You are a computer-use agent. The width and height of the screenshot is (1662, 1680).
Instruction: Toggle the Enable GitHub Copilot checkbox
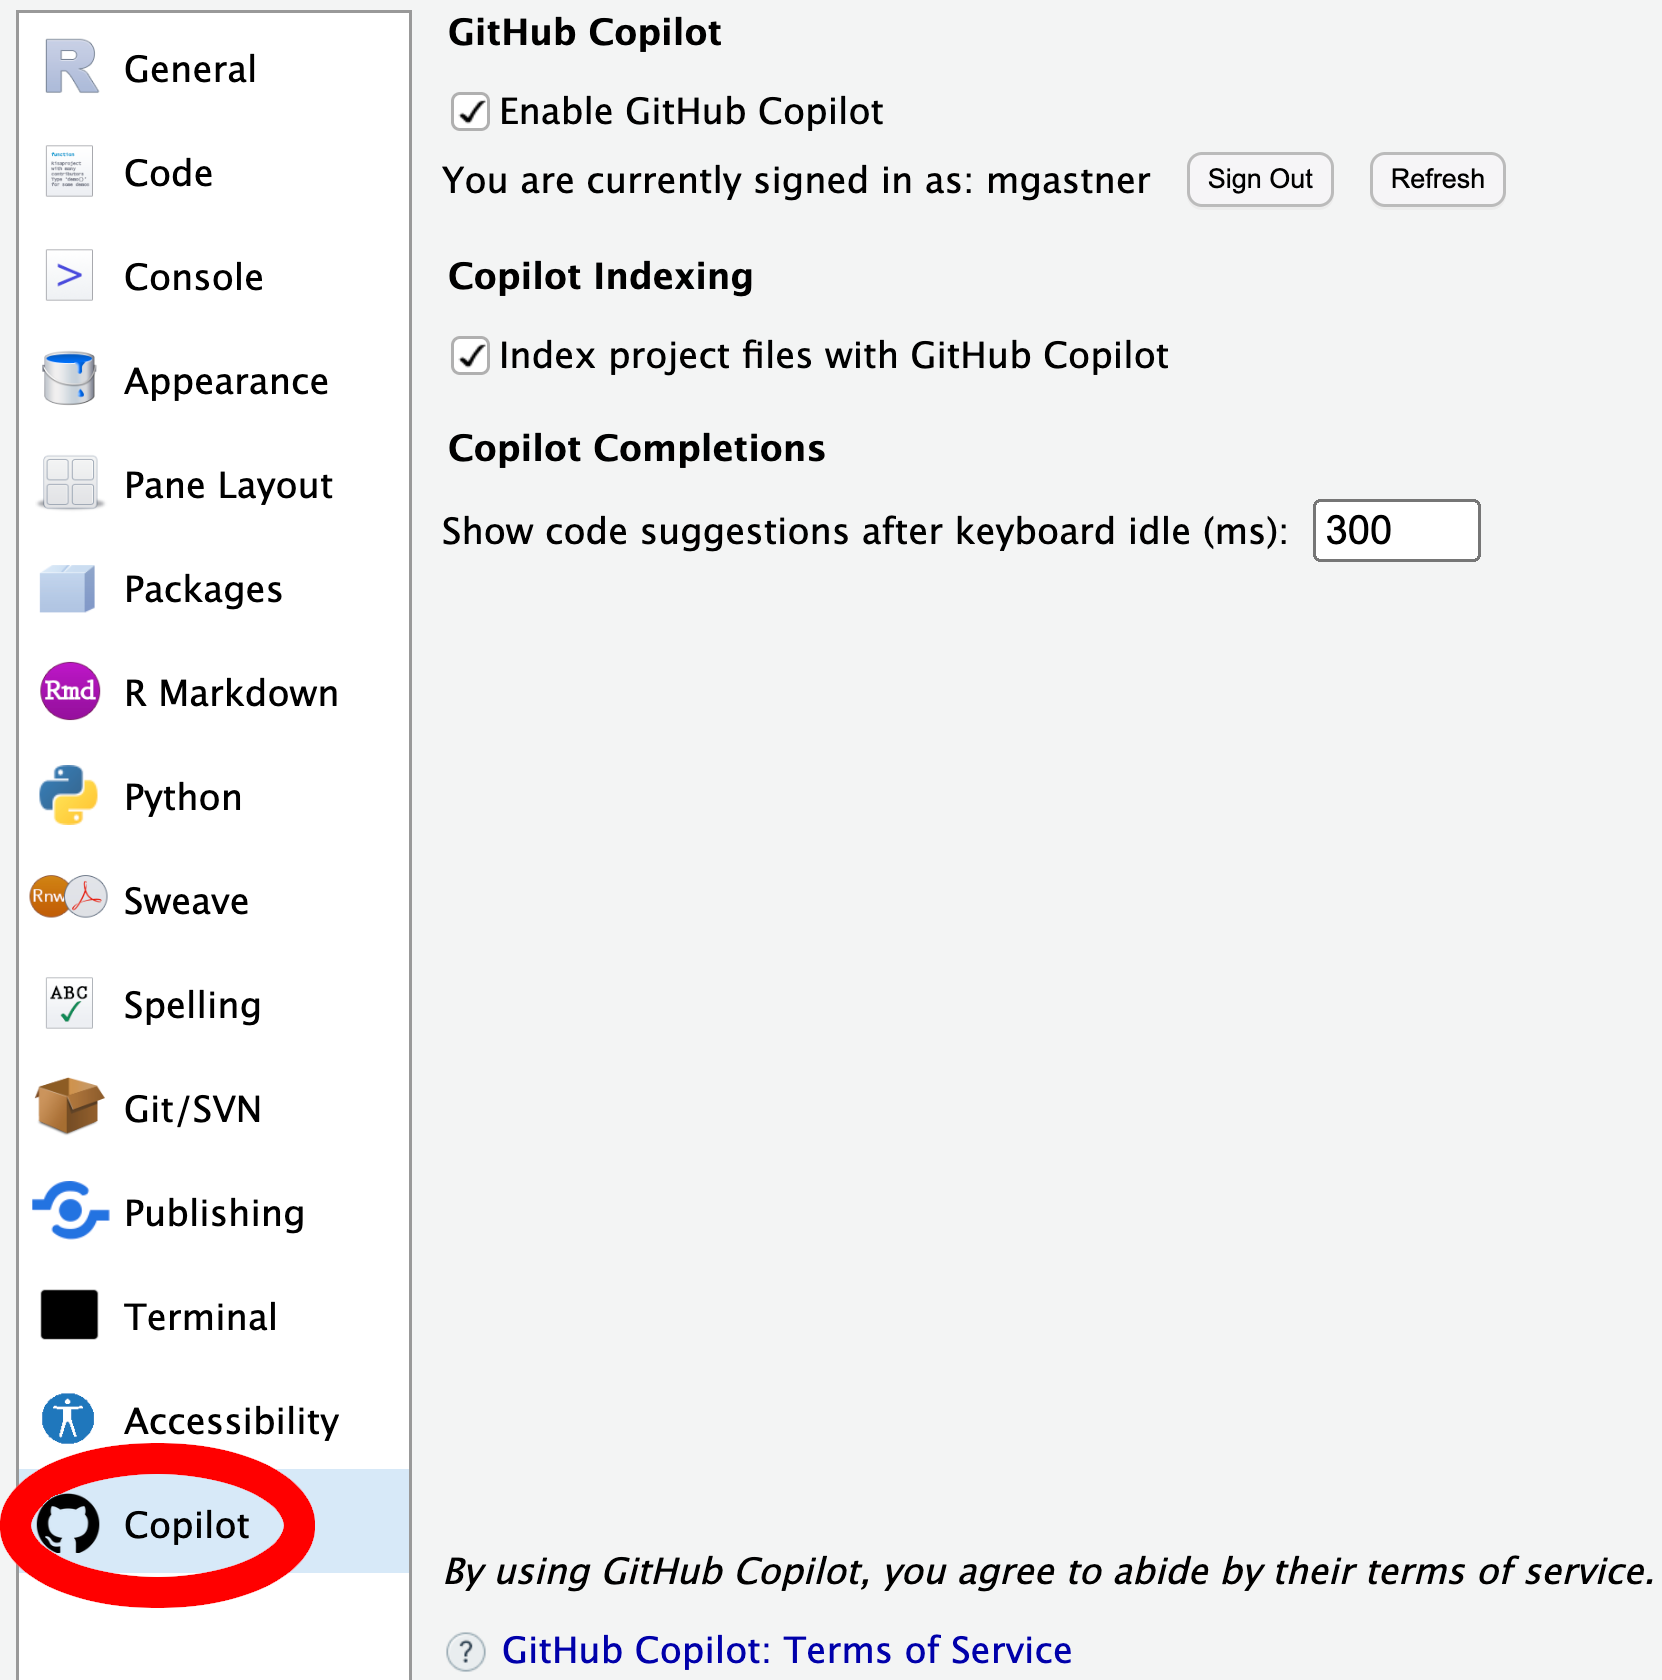point(470,111)
